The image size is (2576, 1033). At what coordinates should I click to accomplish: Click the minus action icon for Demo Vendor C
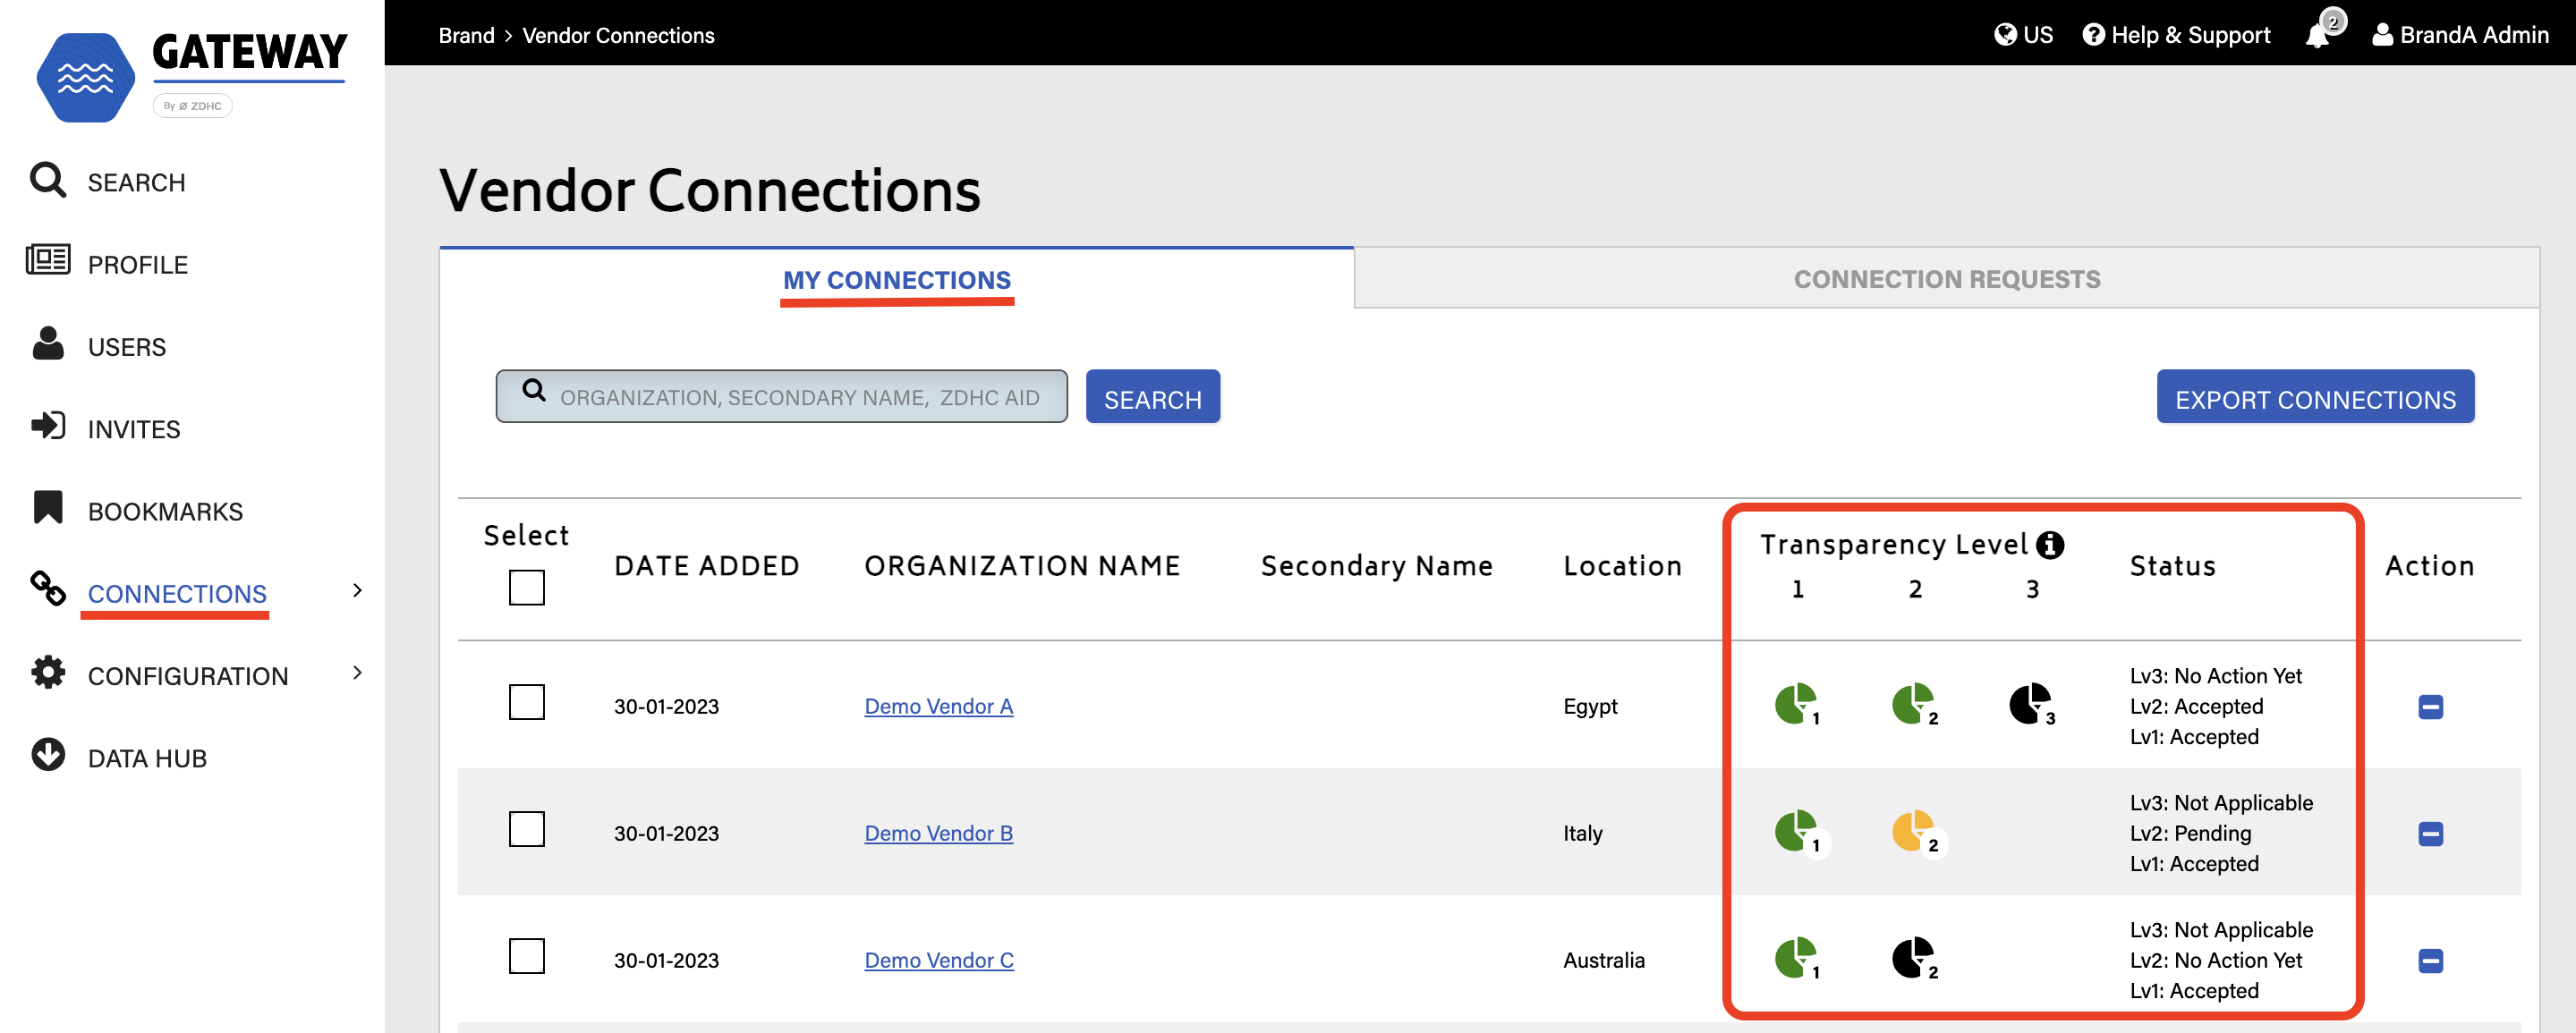click(2430, 961)
